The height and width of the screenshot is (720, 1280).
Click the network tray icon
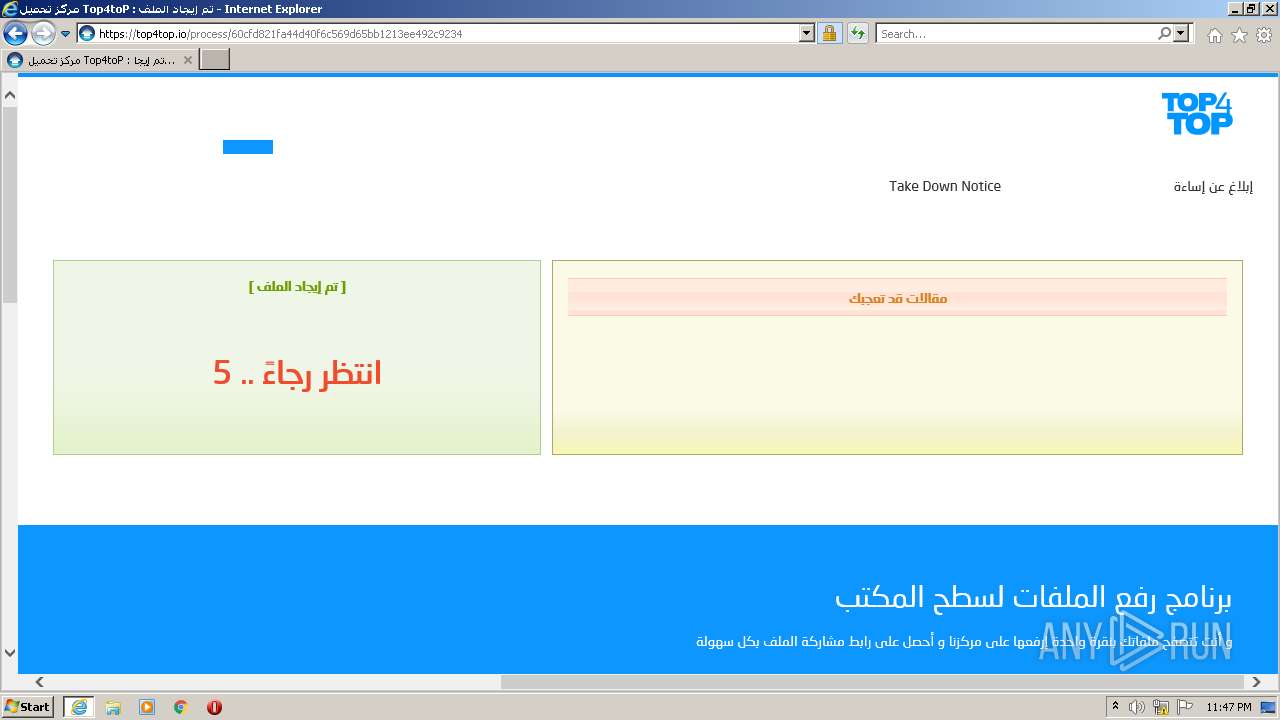click(1161, 707)
